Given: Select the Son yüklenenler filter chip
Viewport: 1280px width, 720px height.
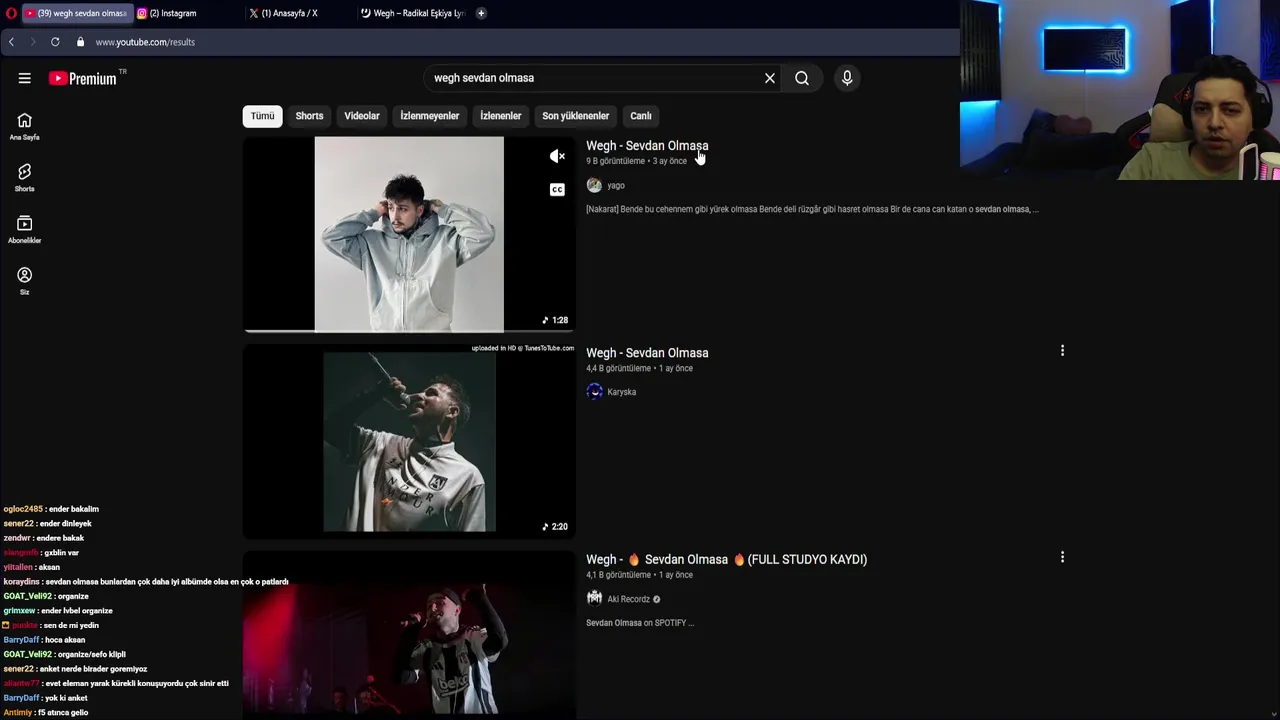Looking at the screenshot, I should pyautogui.click(x=575, y=116).
